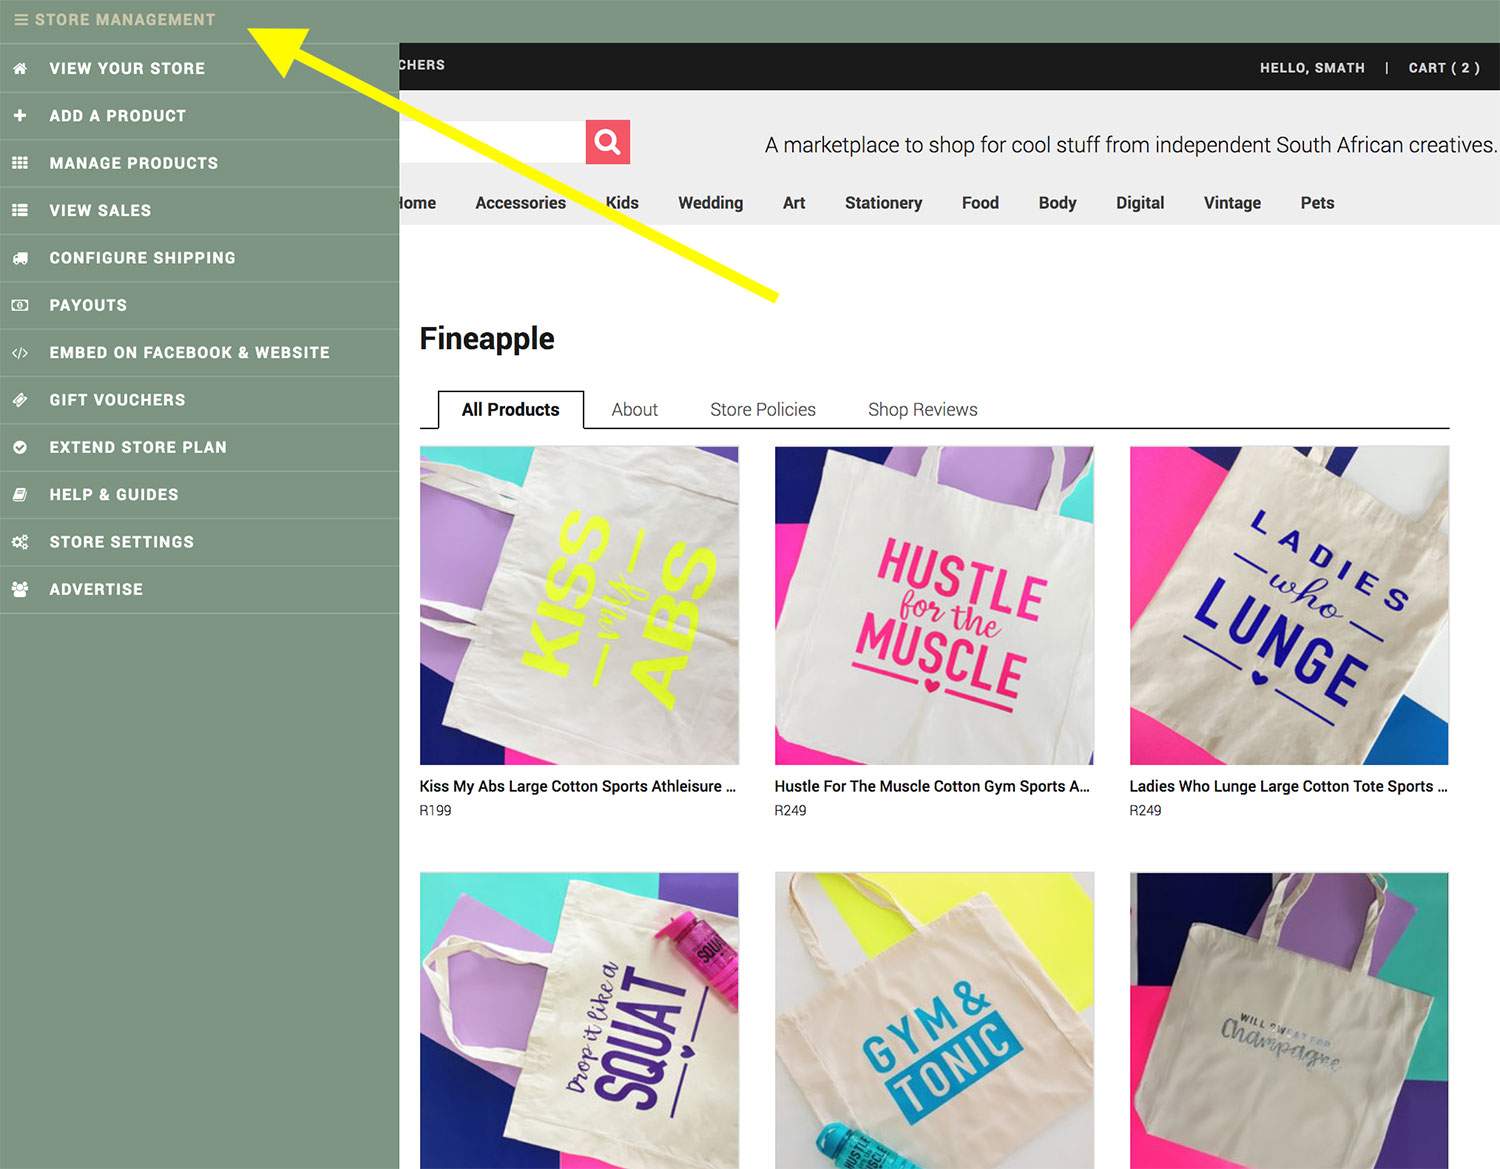The image size is (1500, 1169).
Task: Click the code icon for Embed on Facebook
Action: pos(20,352)
